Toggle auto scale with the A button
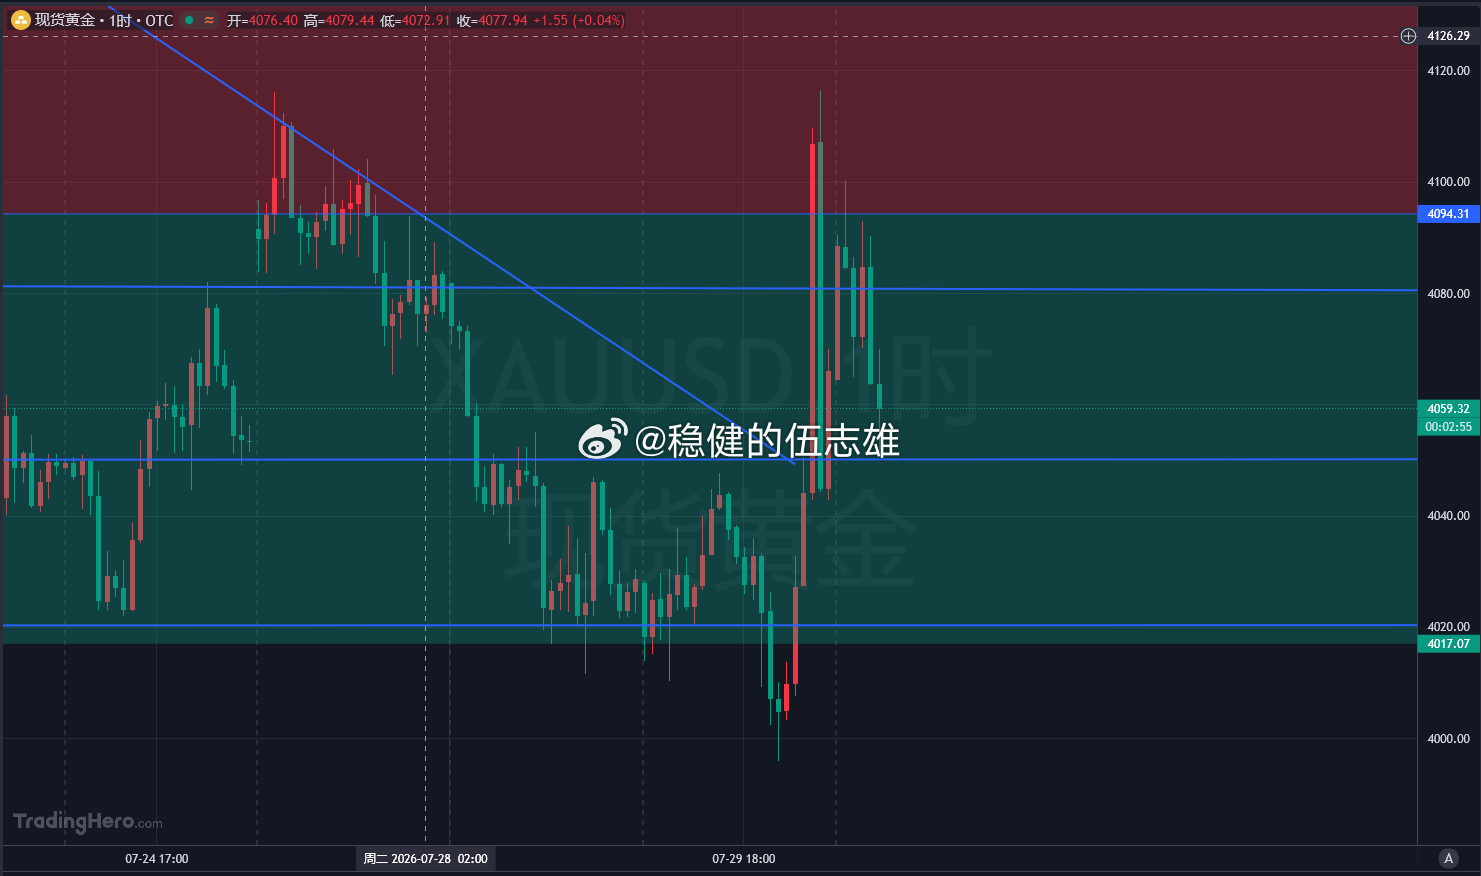Viewport: 1481px width, 876px height. point(1448,858)
